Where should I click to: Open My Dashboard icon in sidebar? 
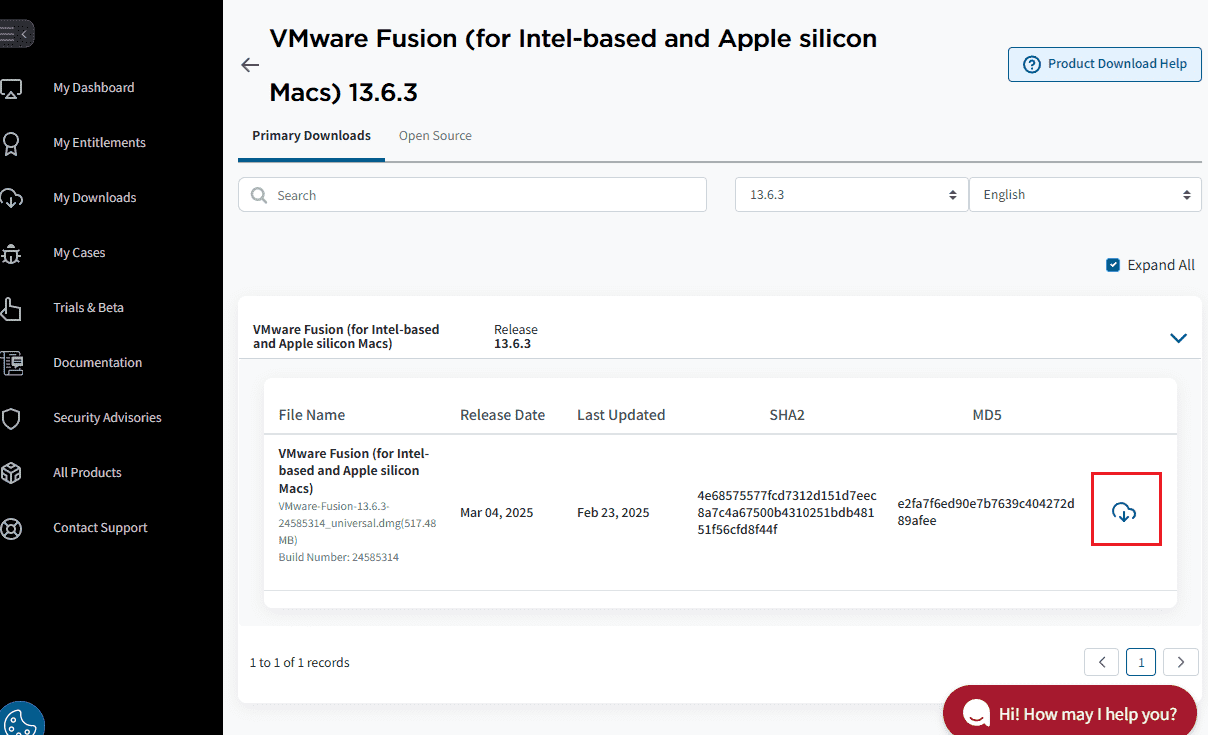click(11, 88)
